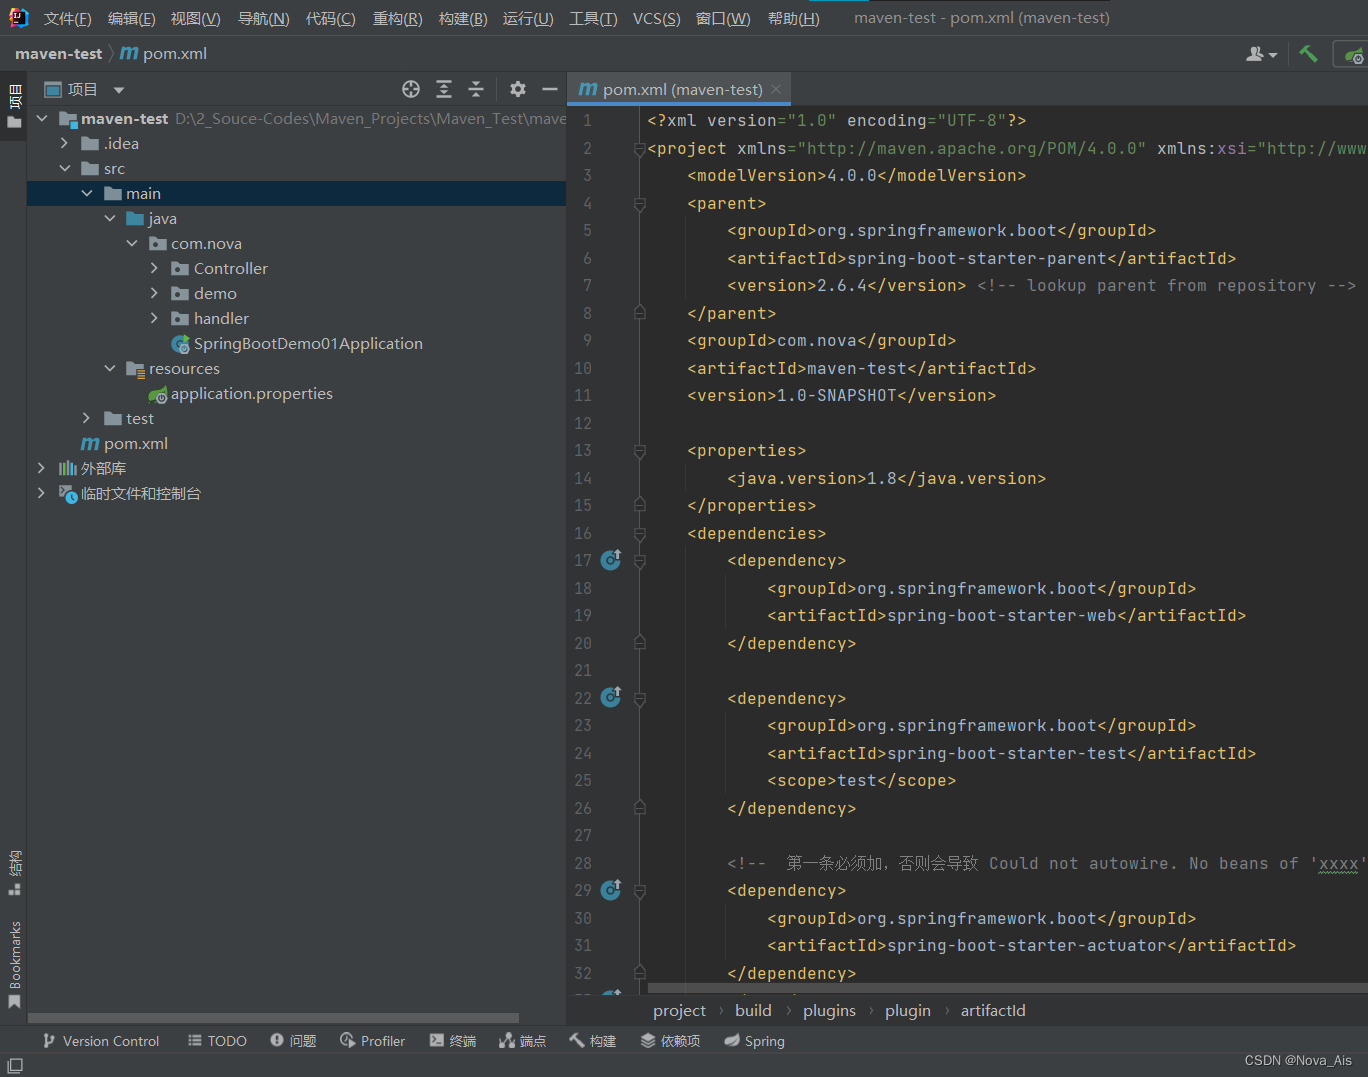Open the 视图(V) menu
The width and height of the screenshot is (1368, 1077).
pyautogui.click(x=195, y=18)
